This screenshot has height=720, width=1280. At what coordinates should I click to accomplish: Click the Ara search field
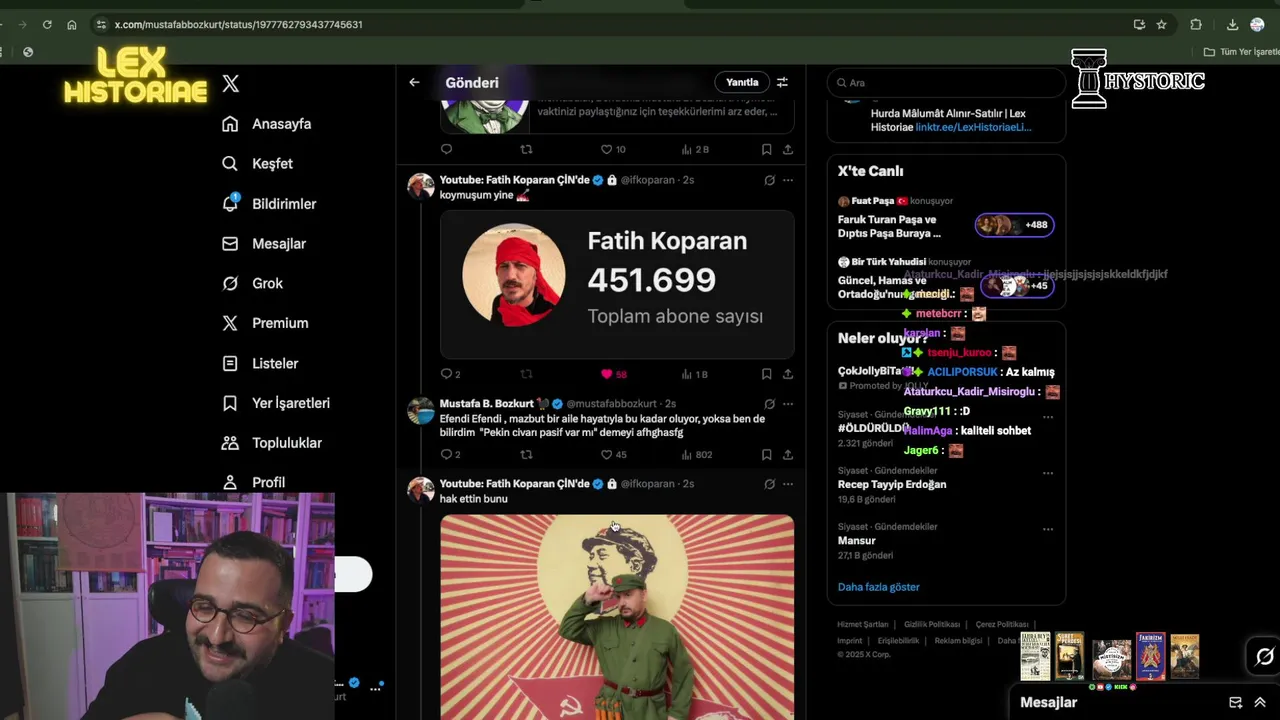click(x=946, y=83)
